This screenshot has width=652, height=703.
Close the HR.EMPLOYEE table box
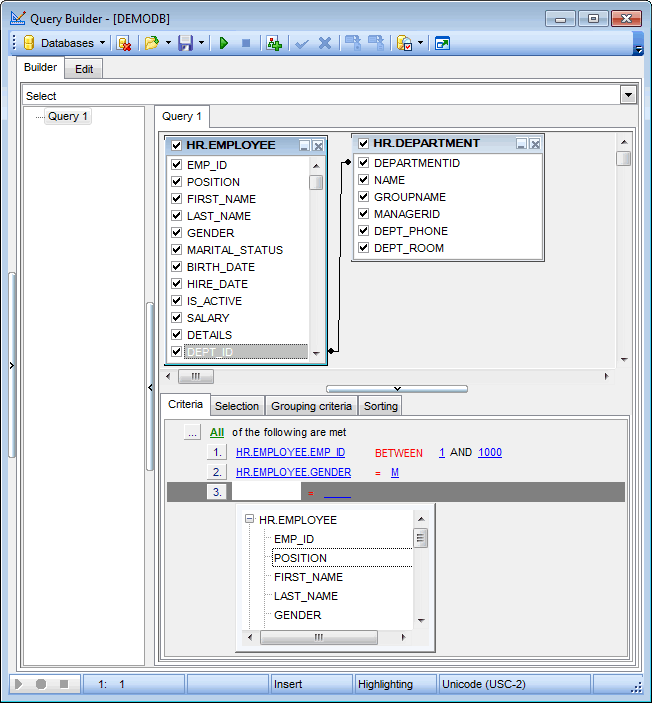coord(318,146)
